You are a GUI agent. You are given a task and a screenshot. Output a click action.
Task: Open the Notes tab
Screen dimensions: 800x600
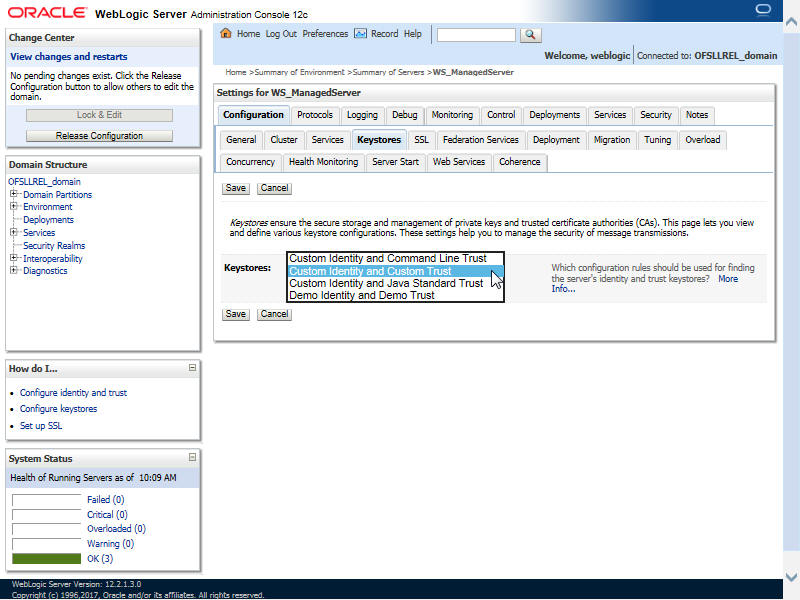(697, 115)
